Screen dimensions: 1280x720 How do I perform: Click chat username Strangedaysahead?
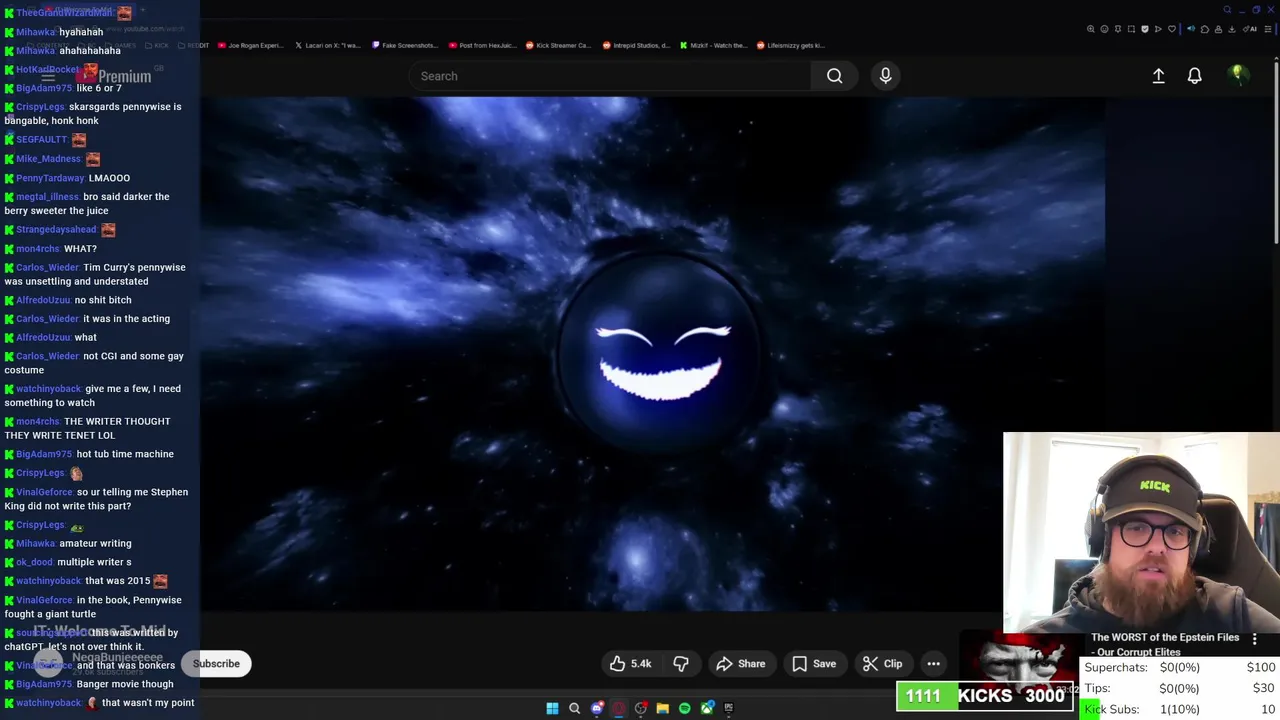(56, 230)
